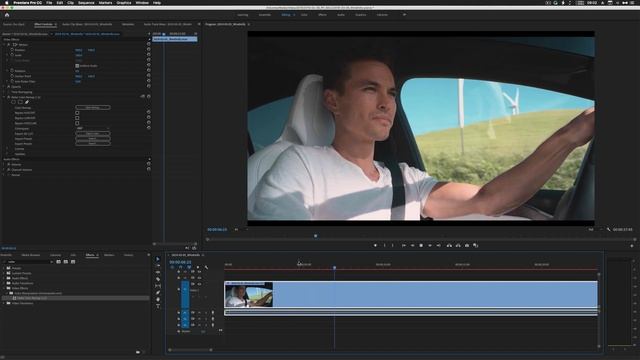The width and height of the screenshot is (640, 360).
Task: Filter the Effects panel by Accelerated Effects
Action: (58, 262)
